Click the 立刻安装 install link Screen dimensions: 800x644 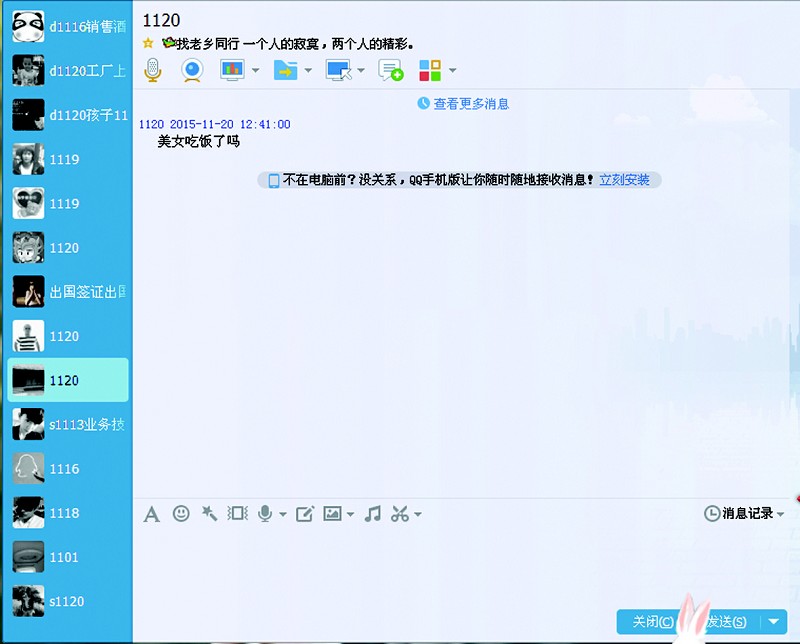(624, 180)
